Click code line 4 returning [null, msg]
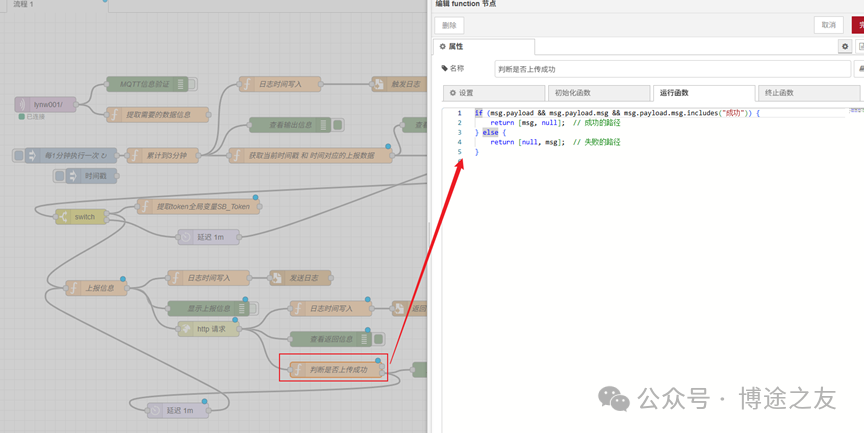This screenshot has height=433, width=864. pyautogui.click(x=555, y=142)
